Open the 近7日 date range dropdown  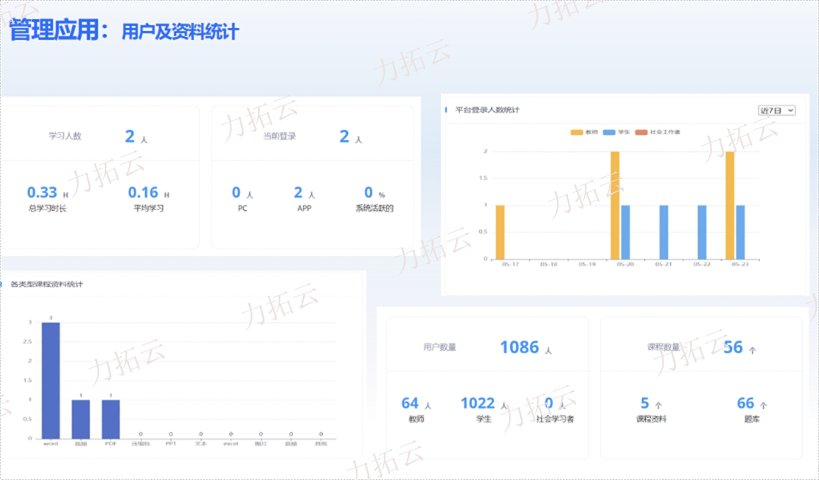777,110
